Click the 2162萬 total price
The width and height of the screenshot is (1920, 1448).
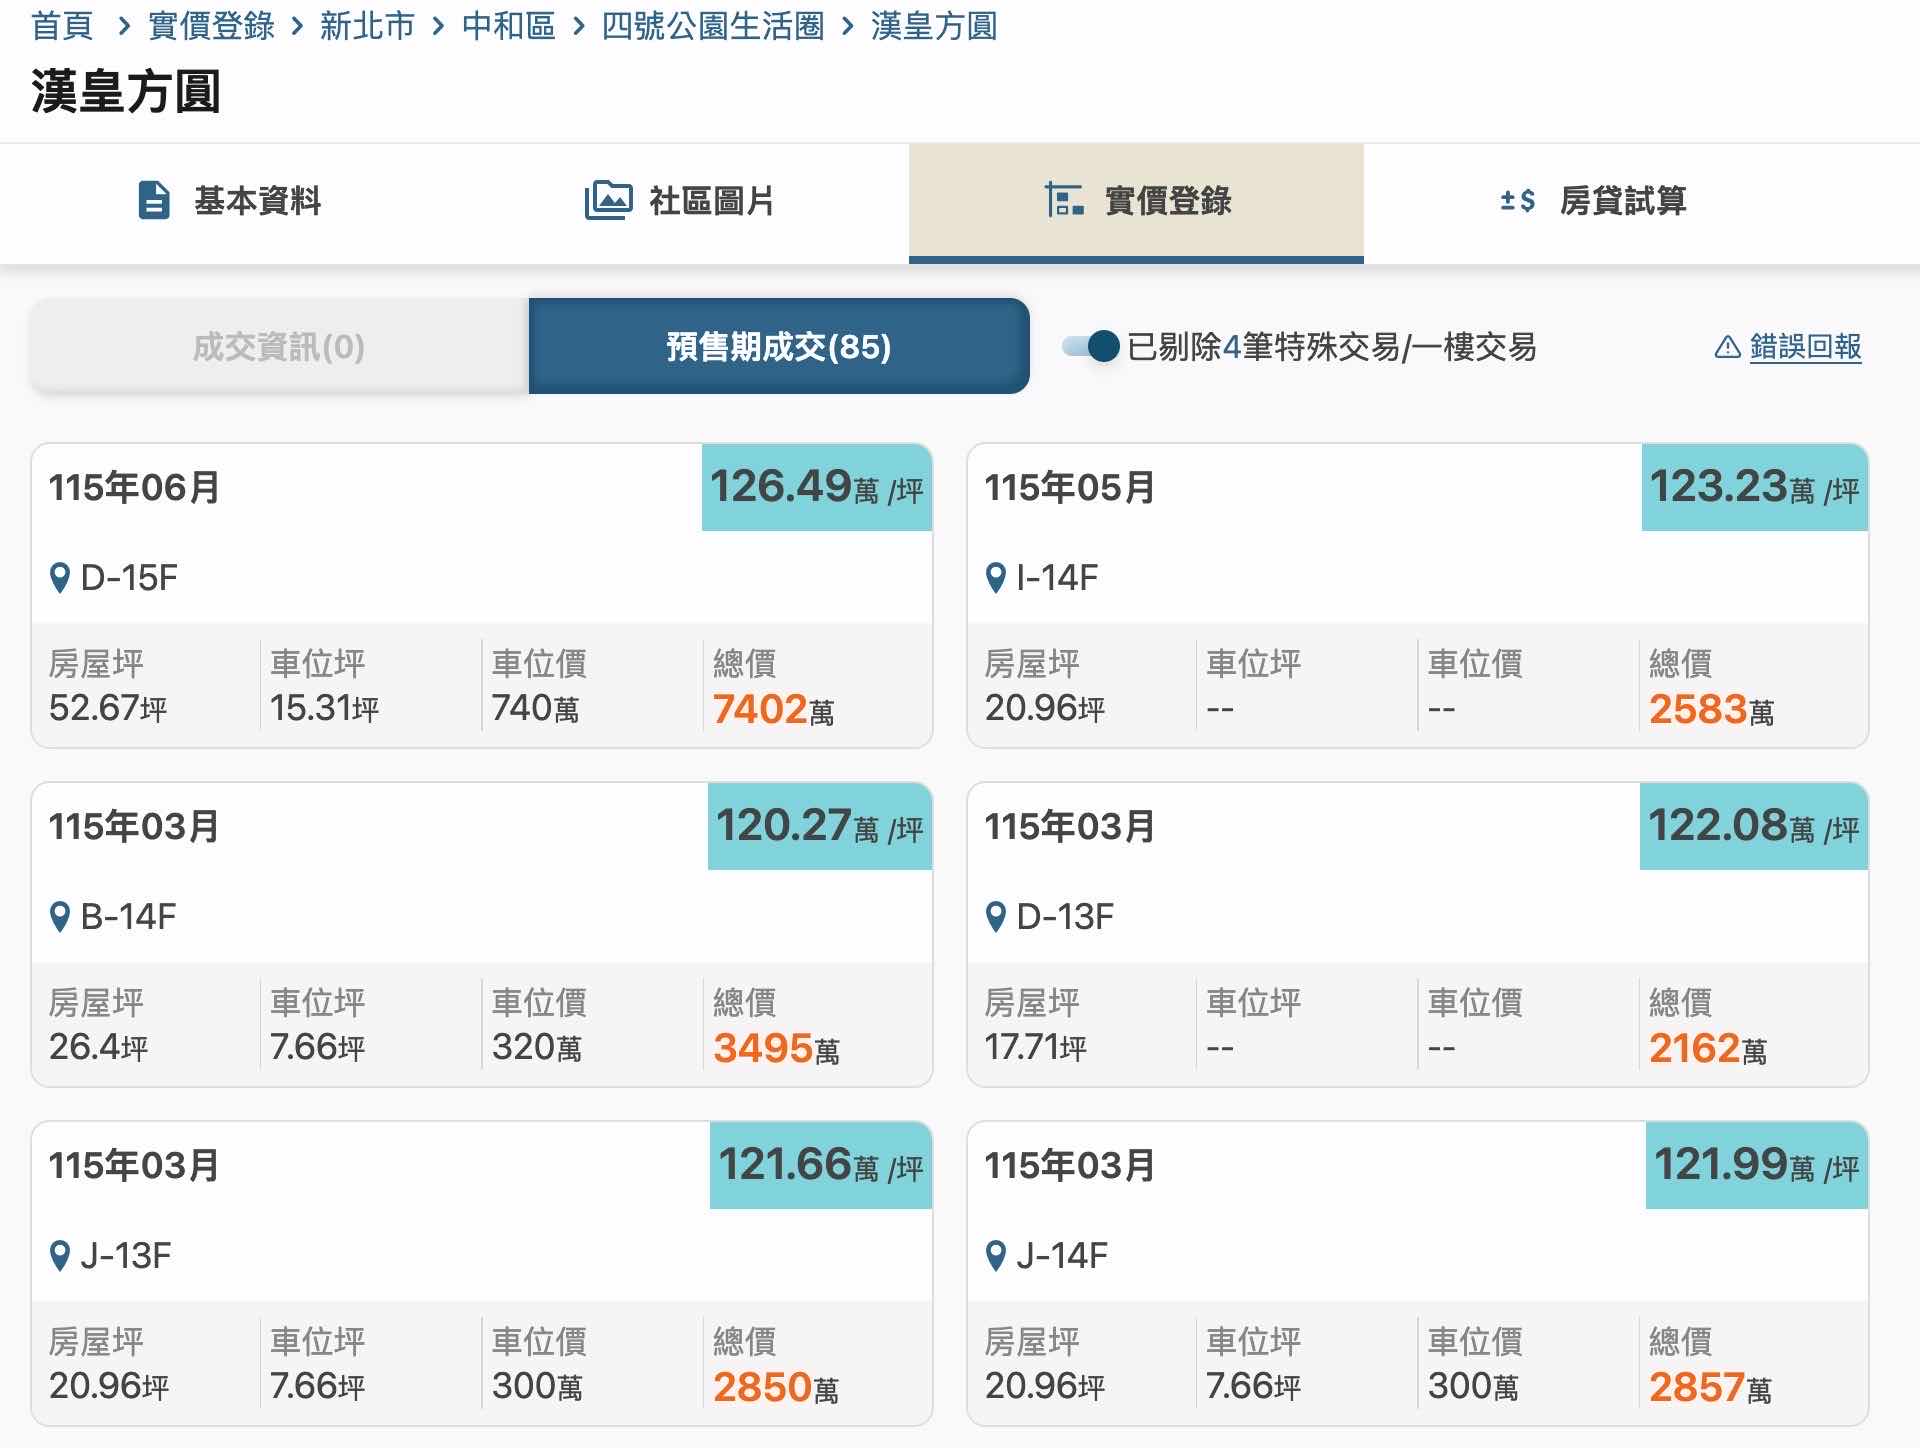(x=1708, y=1049)
